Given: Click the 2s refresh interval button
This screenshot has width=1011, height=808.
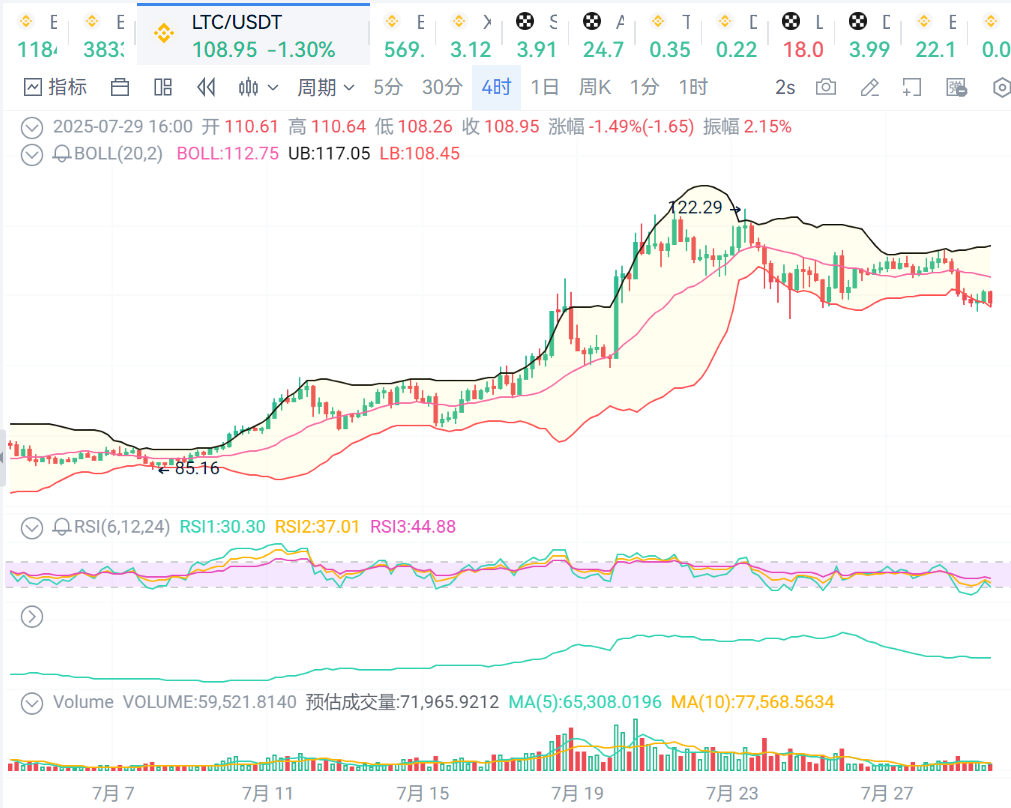Looking at the screenshot, I should [785, 87].
